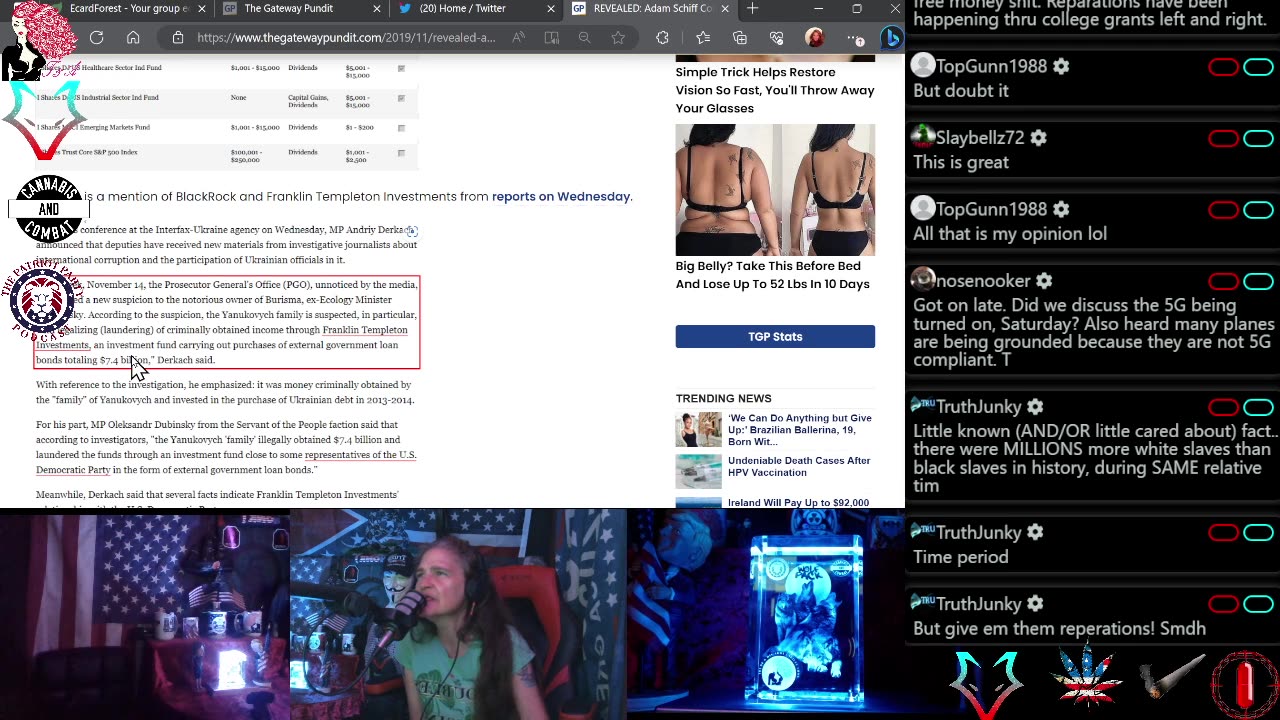
Task: Click the TGP Stats button
Action: (x=775, y=337)
